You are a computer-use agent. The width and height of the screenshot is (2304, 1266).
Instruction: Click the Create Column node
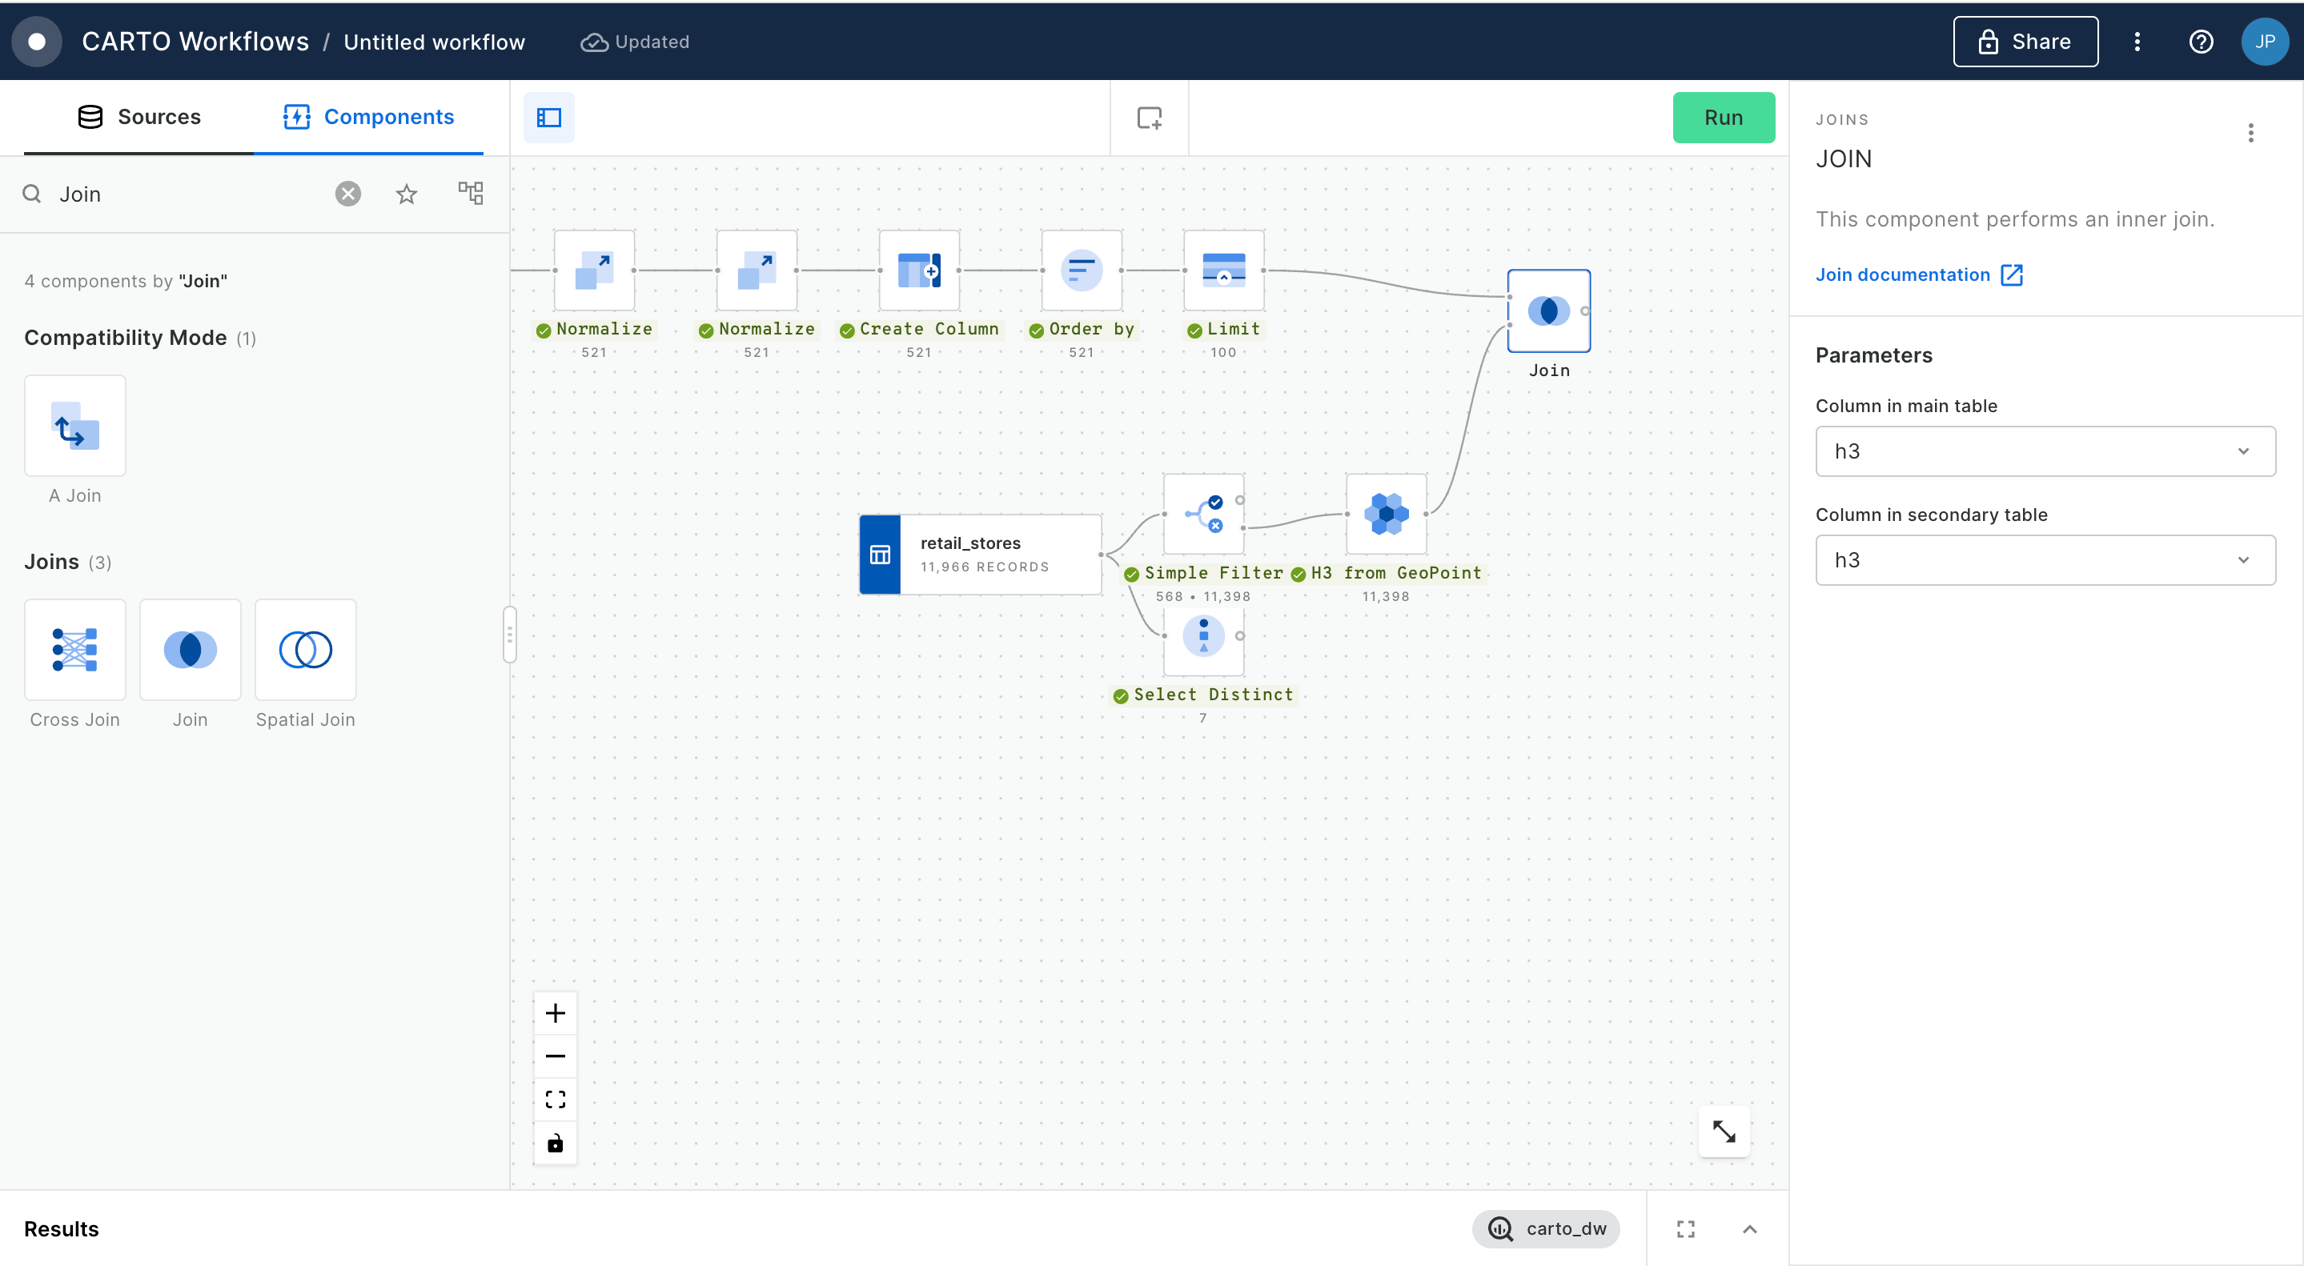(x=919, y=271)
